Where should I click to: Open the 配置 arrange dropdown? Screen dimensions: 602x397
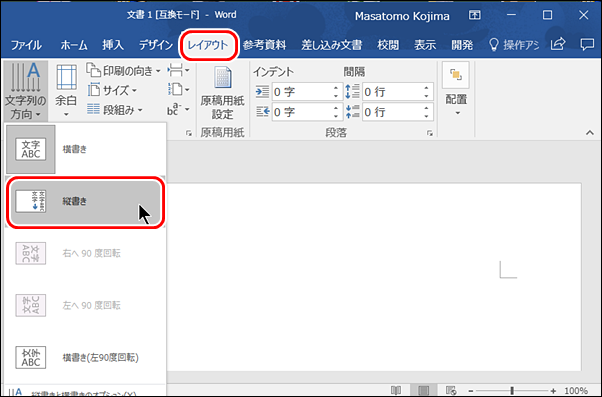tap(456, 90)
